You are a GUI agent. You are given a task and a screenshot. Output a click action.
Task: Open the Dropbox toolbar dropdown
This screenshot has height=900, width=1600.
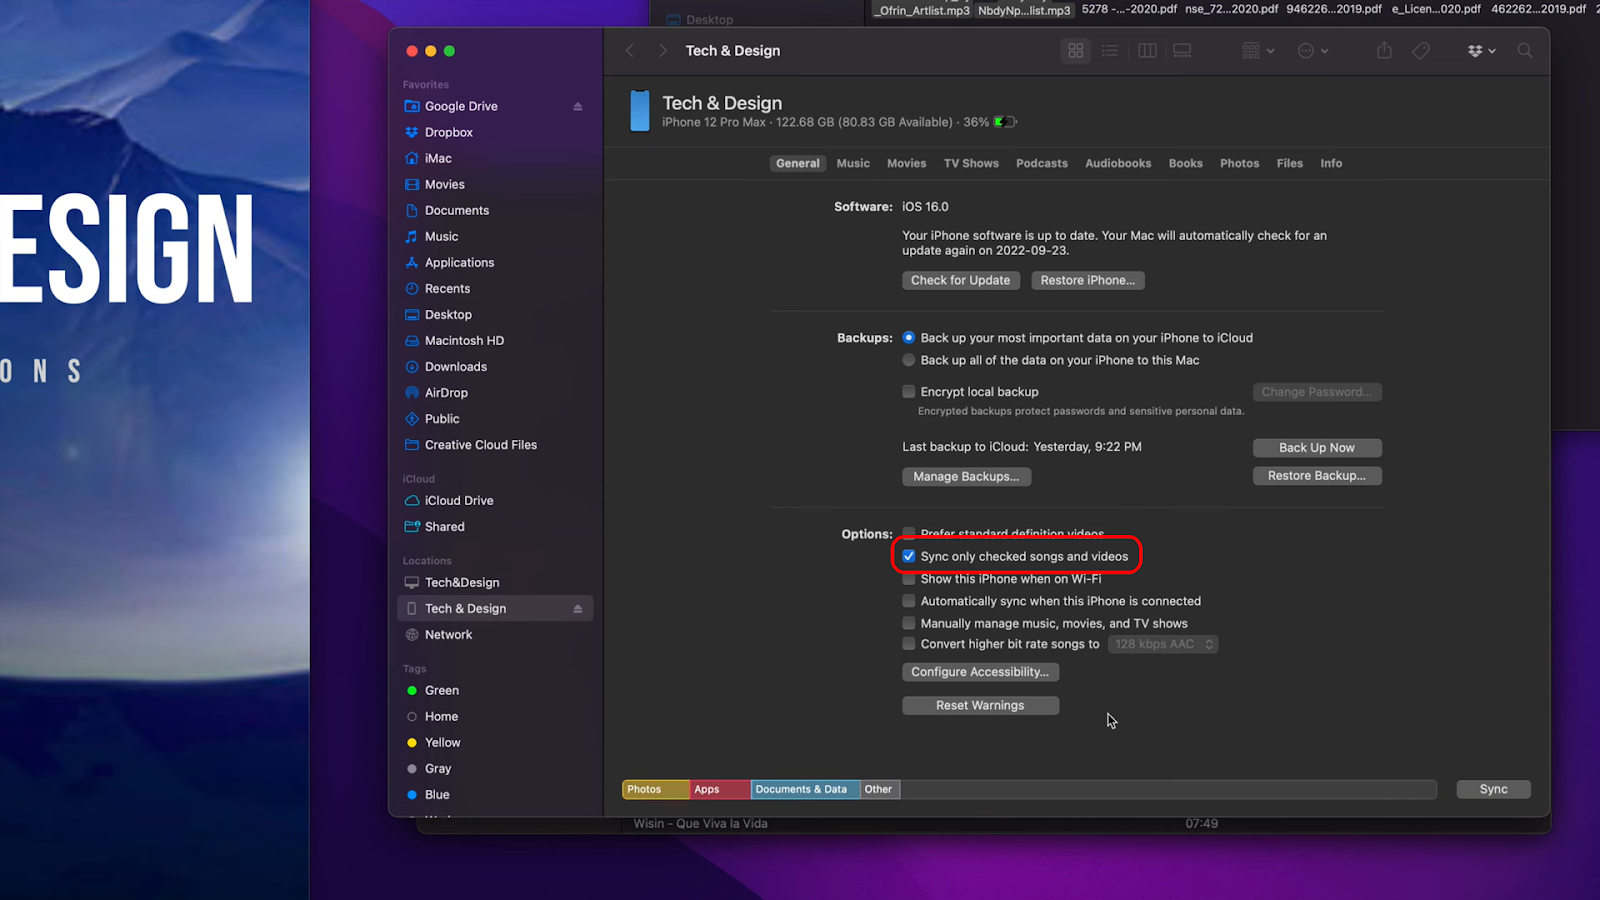click(x=1481, y=51)
